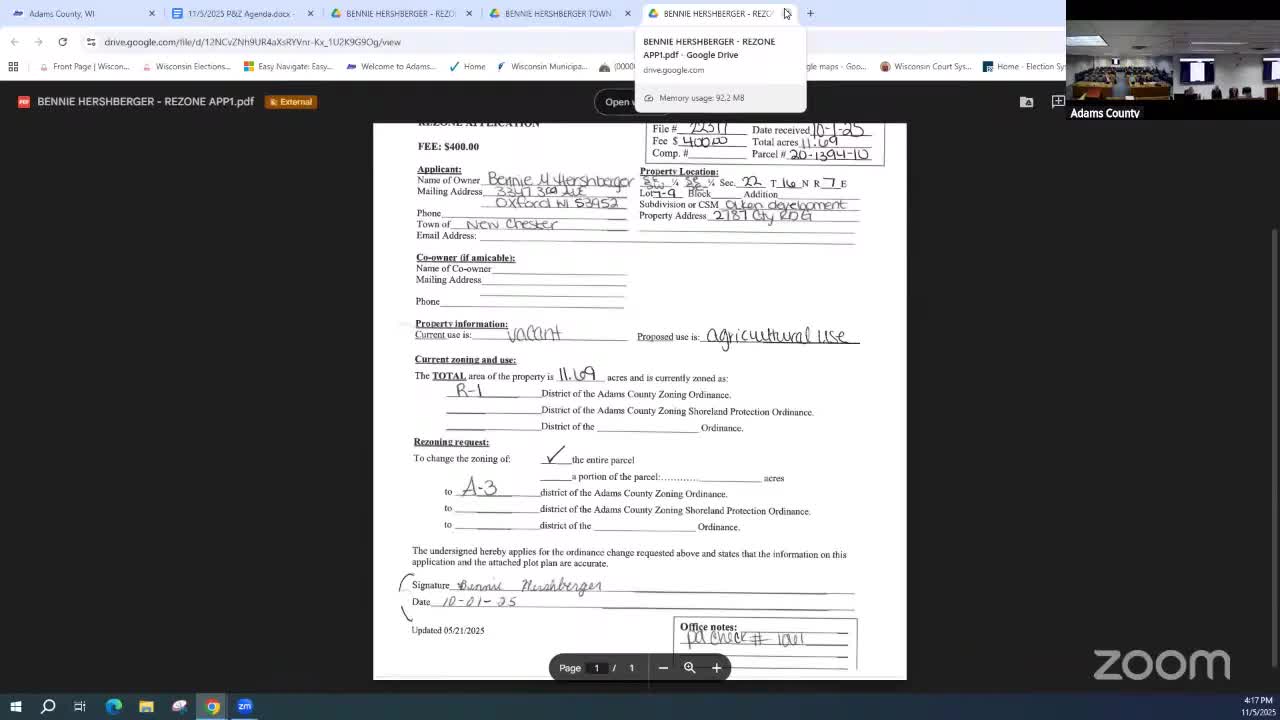This screenshot has width=1280, height=720.
Task: Open Easy Navigate bookmark
Action: coord(288,67)
